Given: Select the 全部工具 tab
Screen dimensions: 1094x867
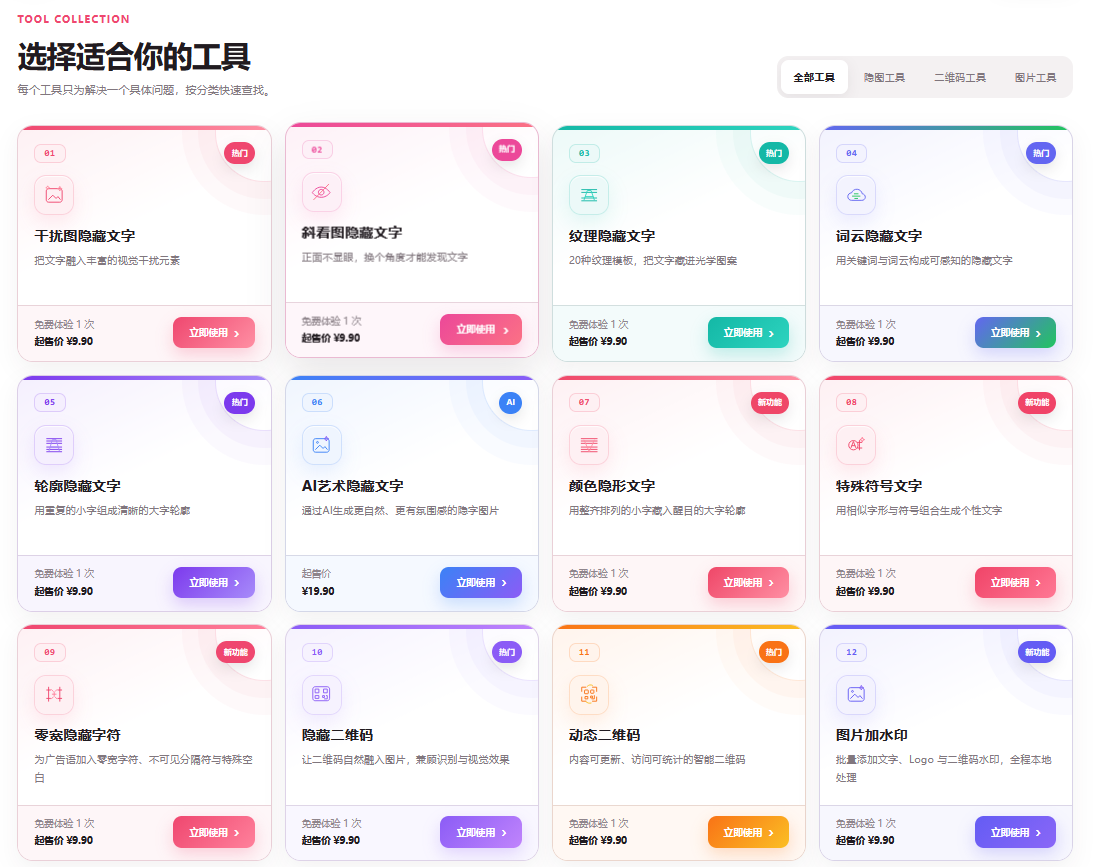Looking at the screenshot, I should (x=814, y=77).
